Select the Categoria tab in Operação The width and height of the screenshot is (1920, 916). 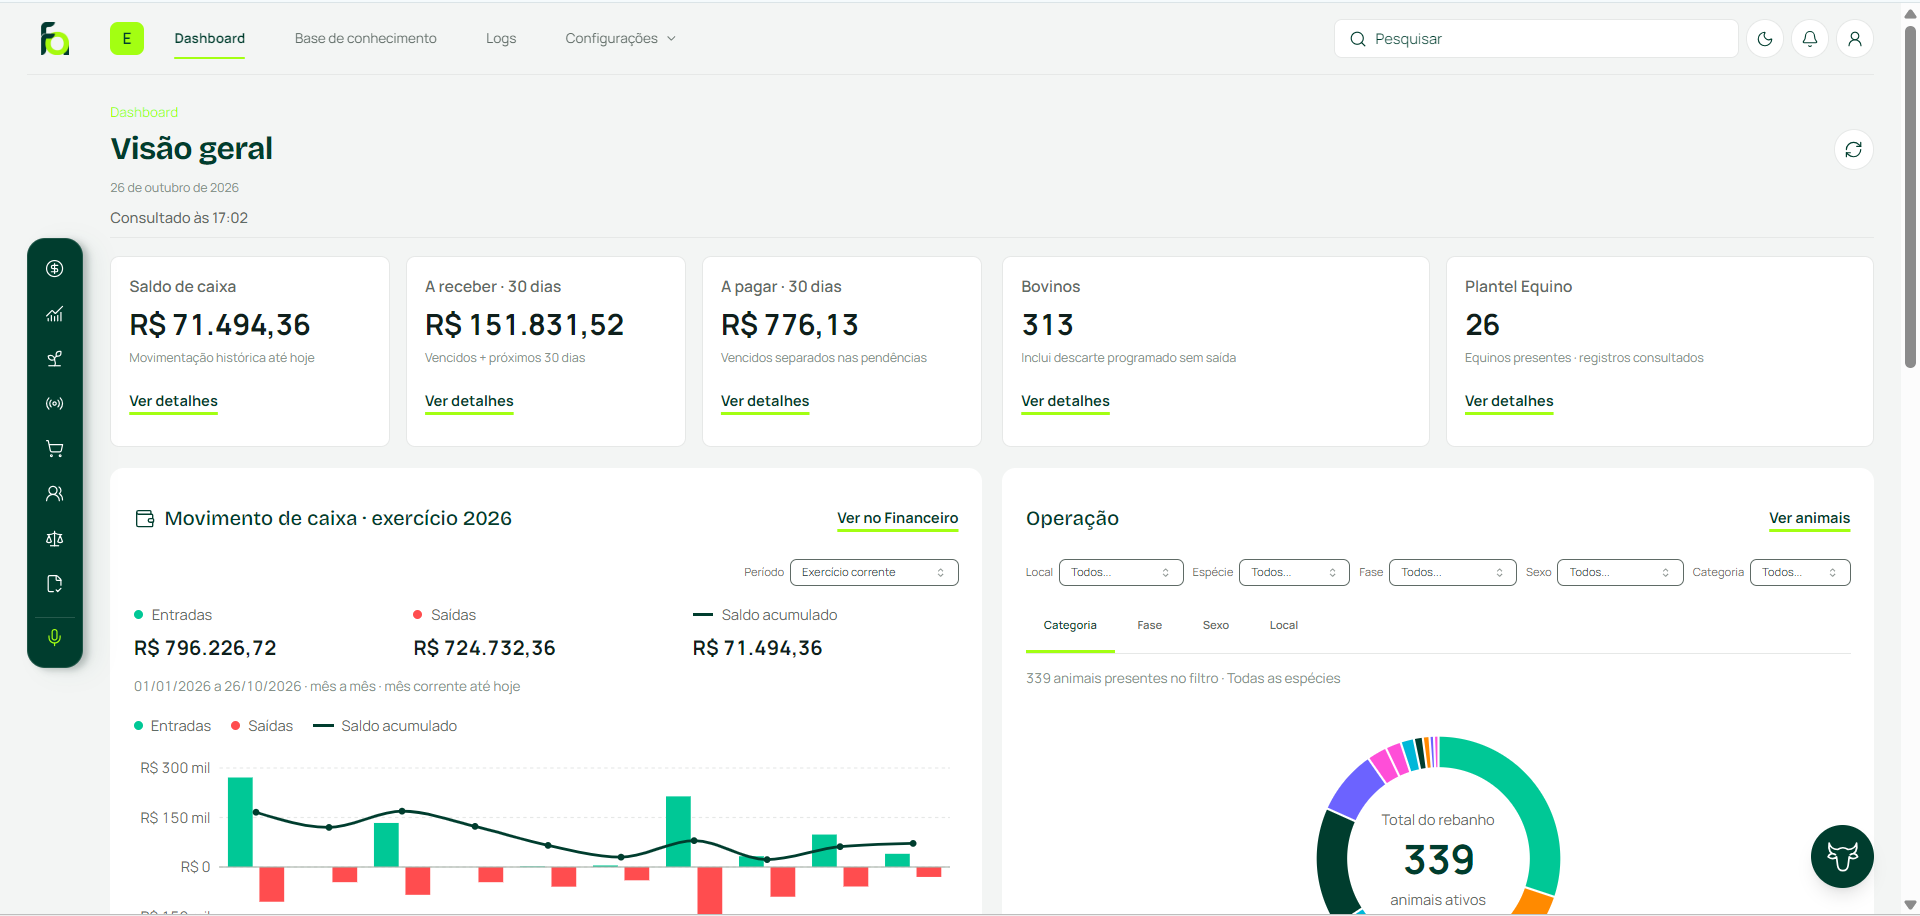pyautogui.click(x=1070, y=626)
